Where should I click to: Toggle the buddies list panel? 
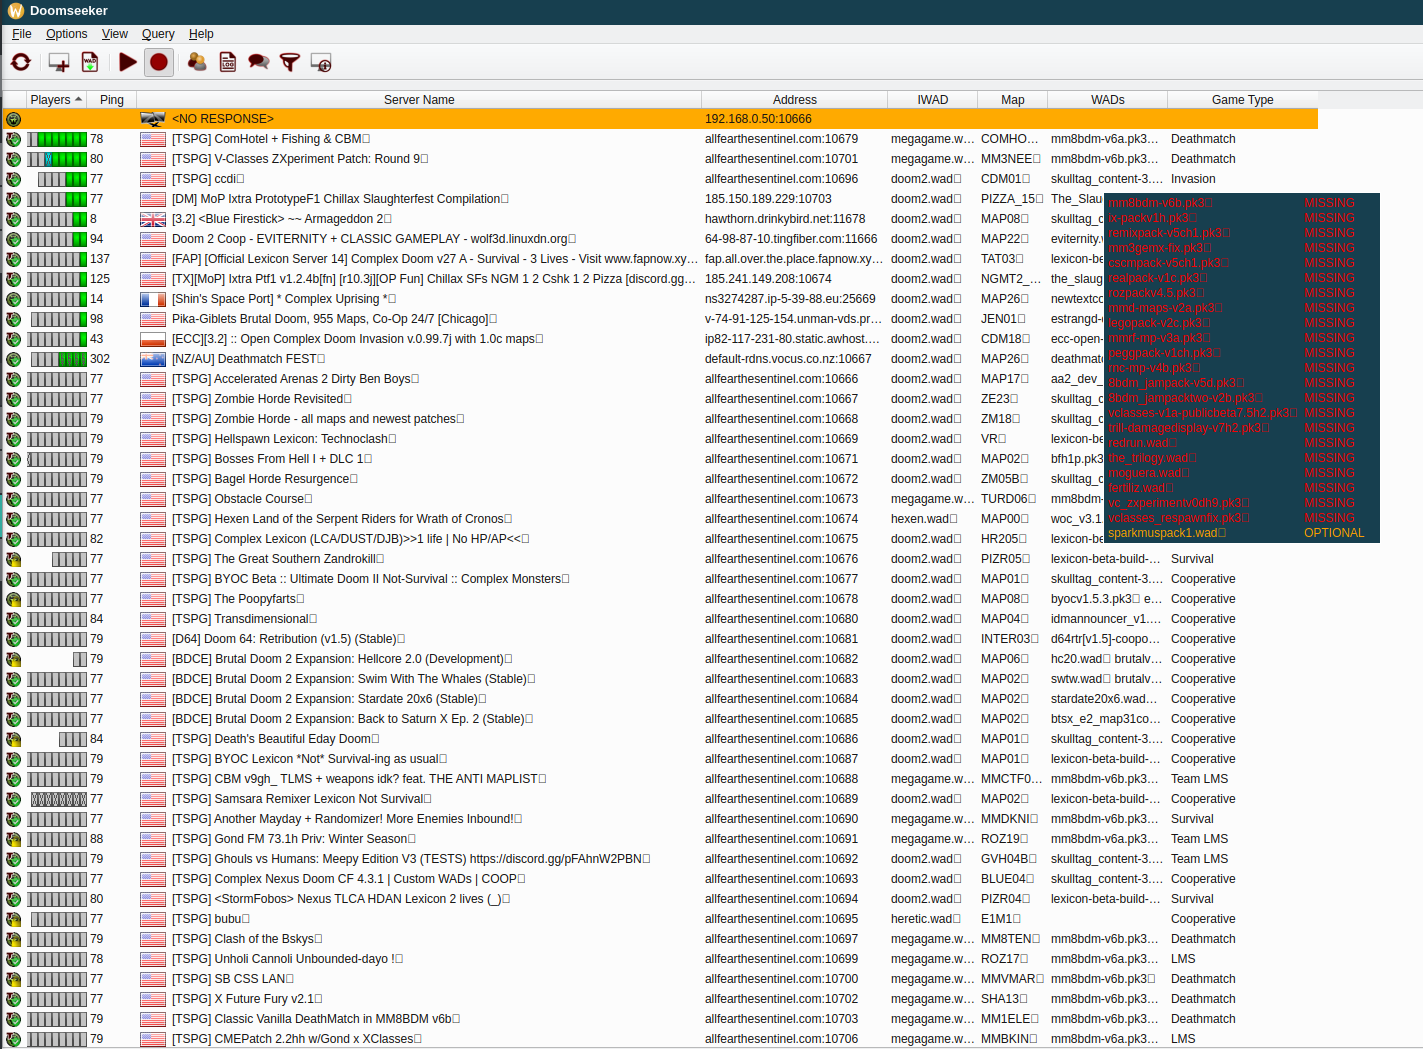[197, 62]
